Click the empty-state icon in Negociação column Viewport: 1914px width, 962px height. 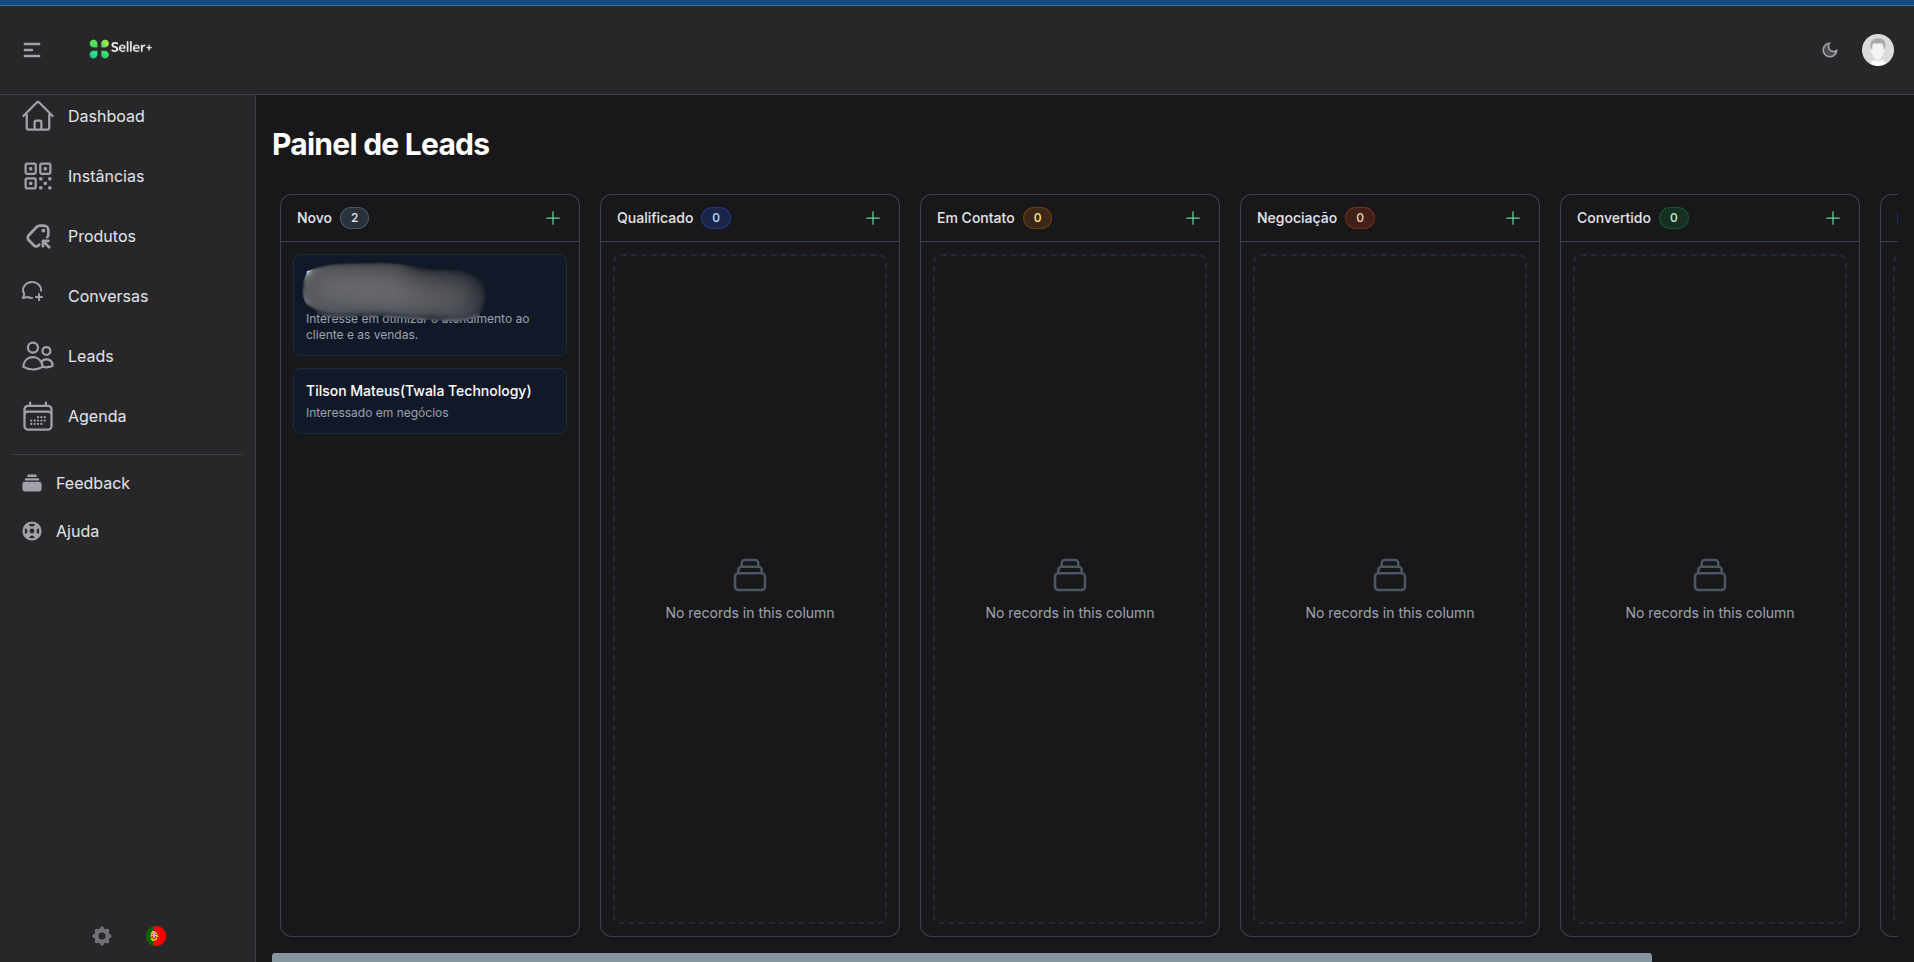(x=1390, y=575)
